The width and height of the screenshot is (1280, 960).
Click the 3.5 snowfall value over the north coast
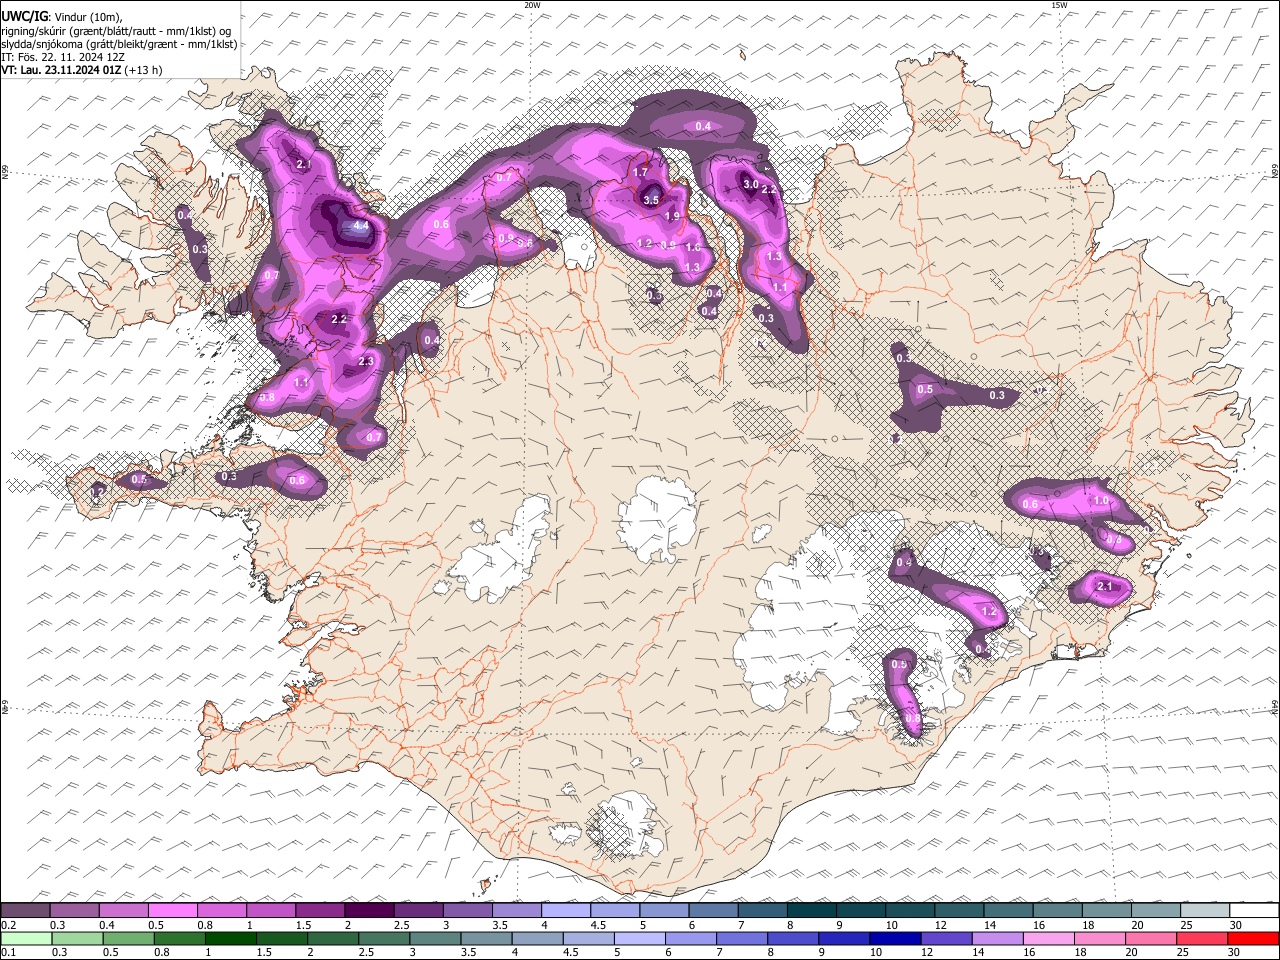tap(651, 200)
